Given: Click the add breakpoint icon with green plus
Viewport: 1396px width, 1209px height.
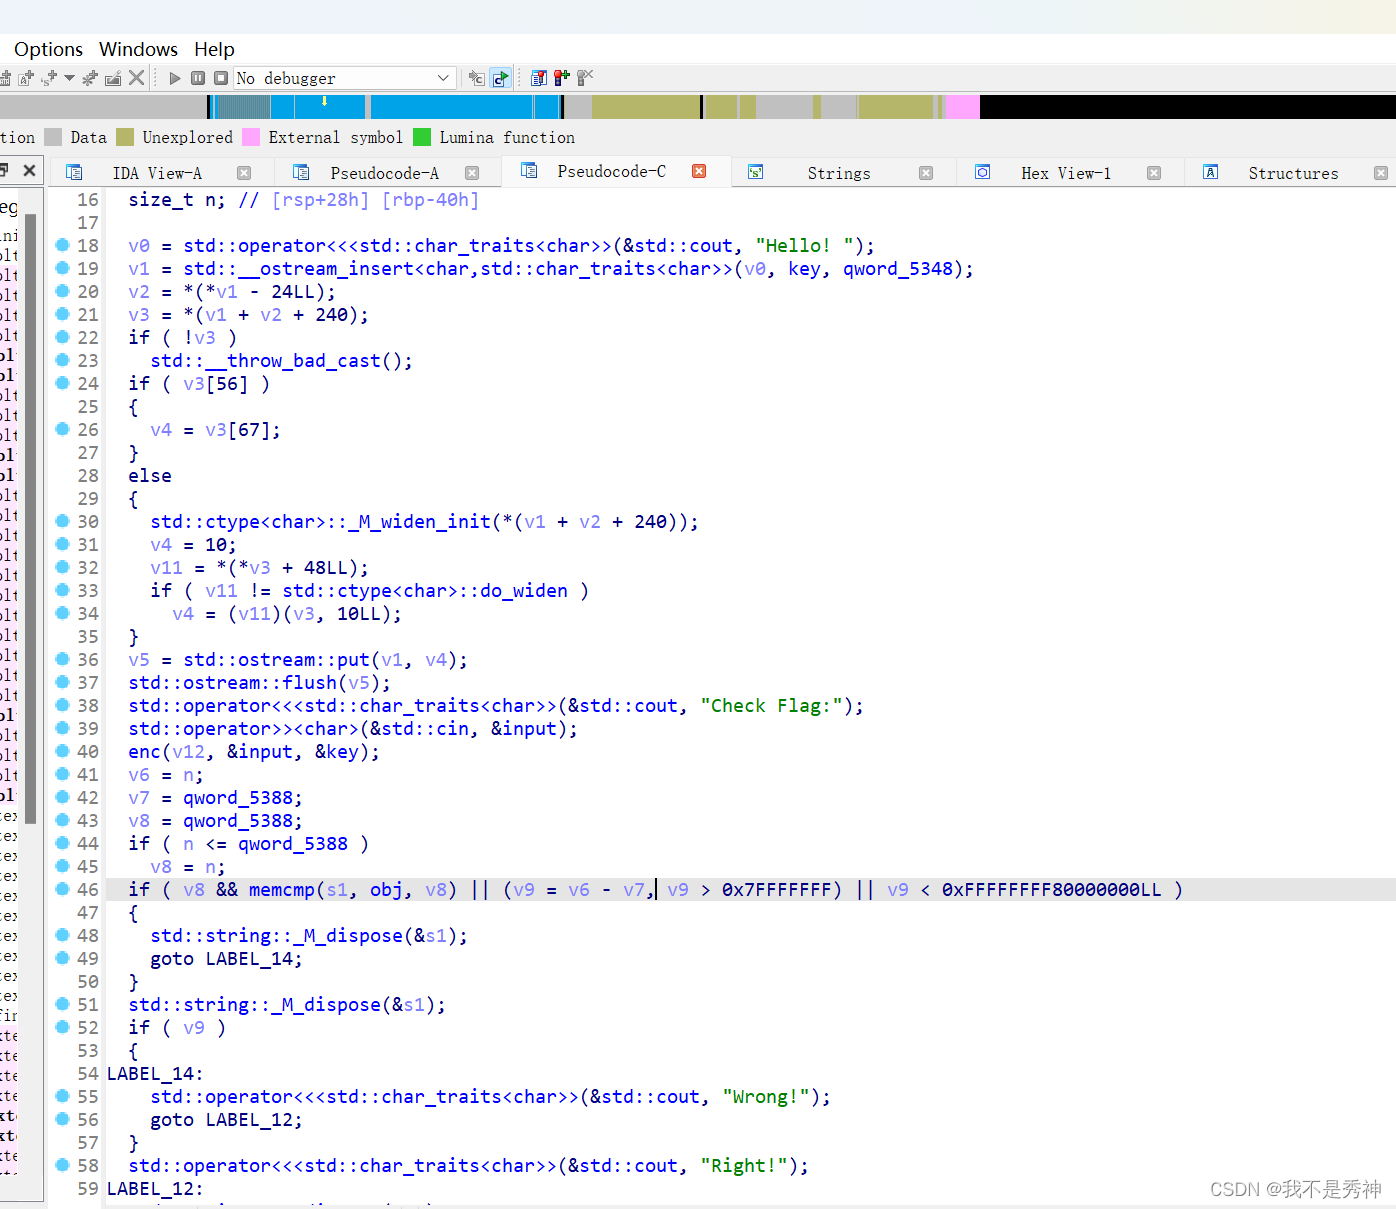Looking at the screenshot, I should pyautogui.click(x=562, y=78).
